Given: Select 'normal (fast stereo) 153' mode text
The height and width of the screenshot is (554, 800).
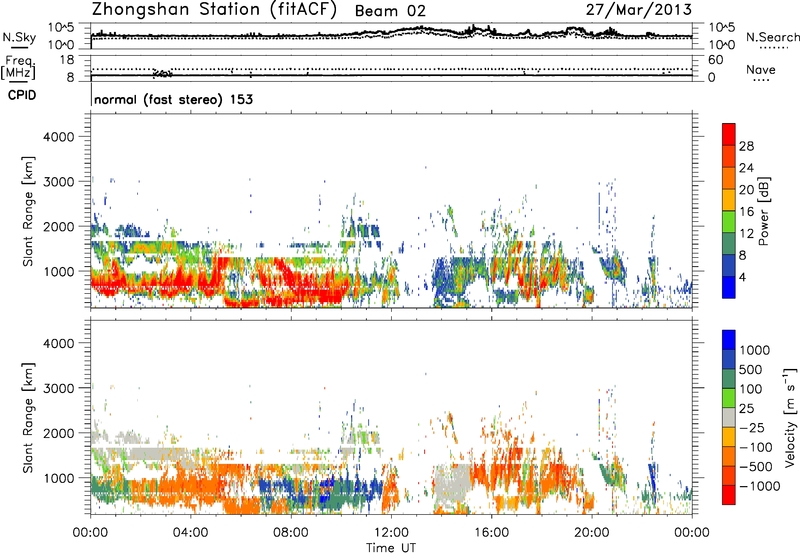Looking at the screenshot, I should click(x=173, y=99).
